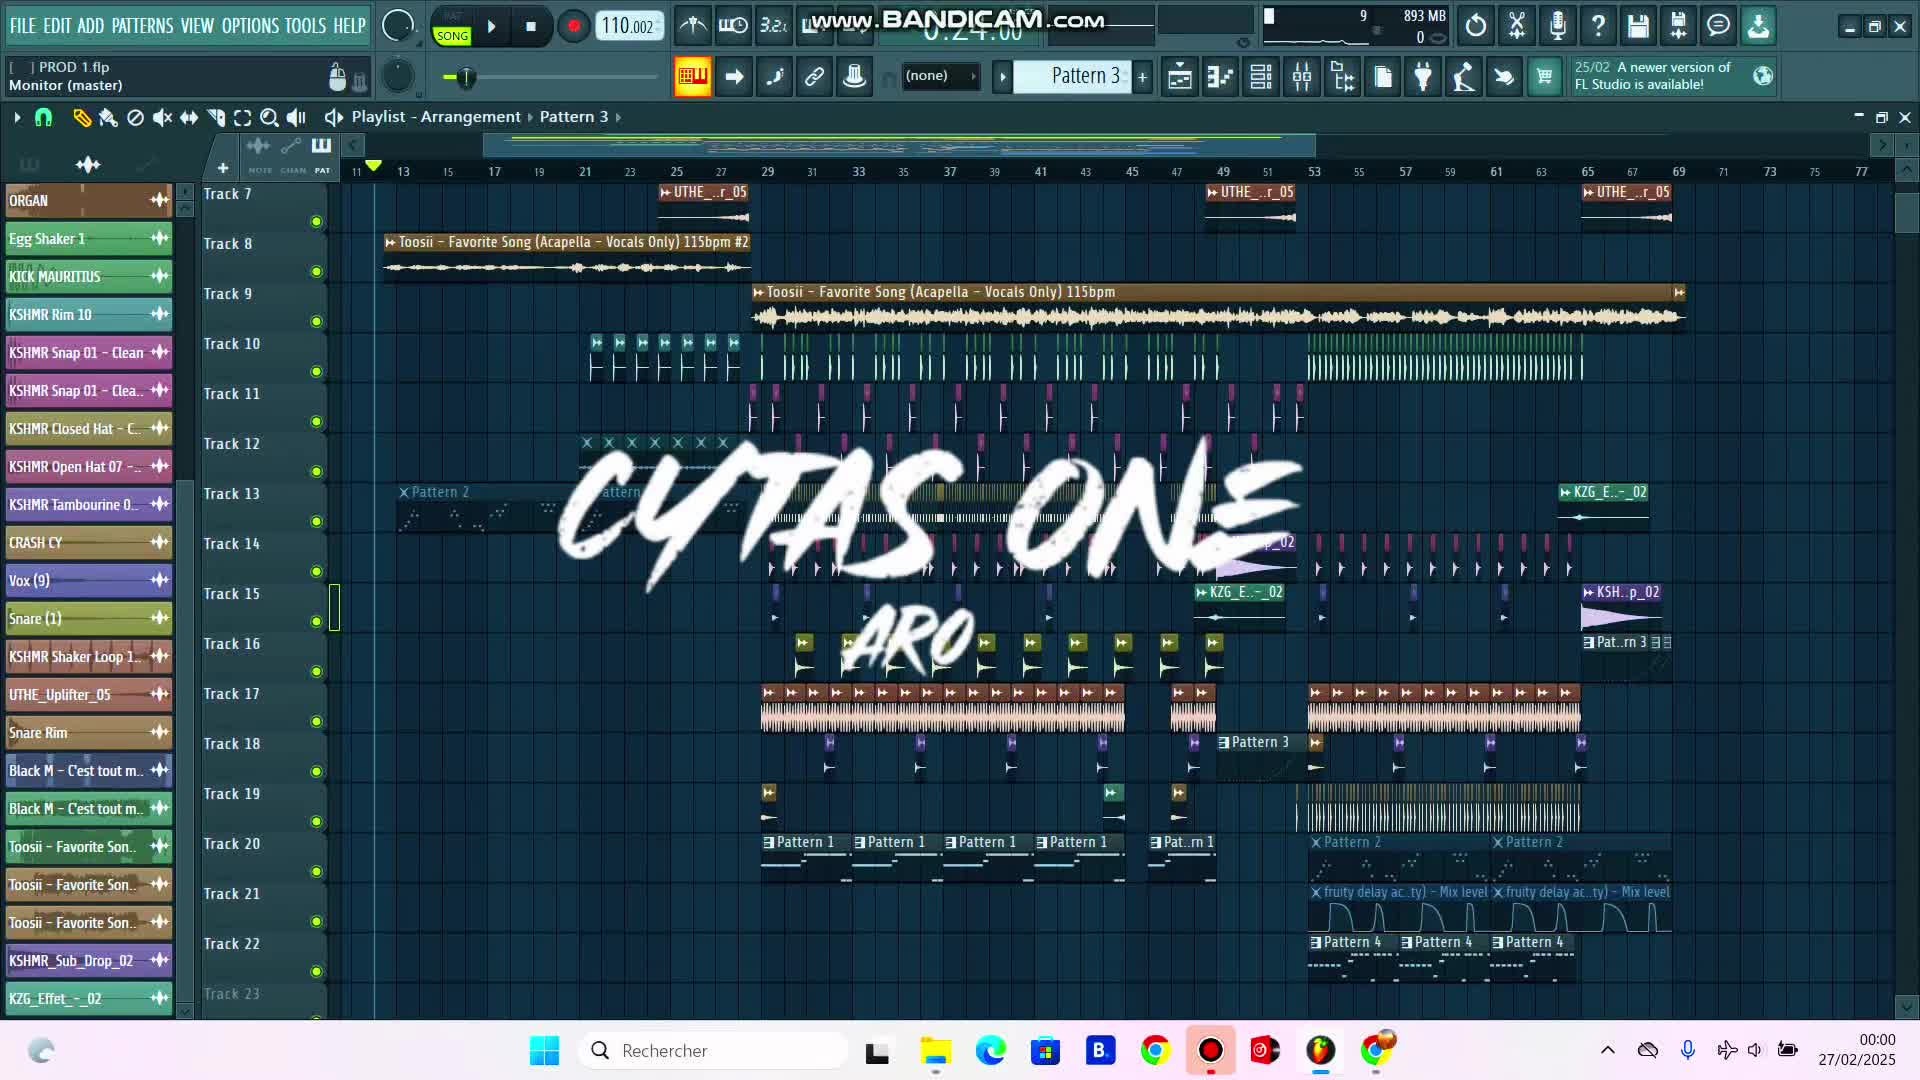Screen dimensions: 1920x1080
Task: Toggle step editing mode icon
Action: 775,76
